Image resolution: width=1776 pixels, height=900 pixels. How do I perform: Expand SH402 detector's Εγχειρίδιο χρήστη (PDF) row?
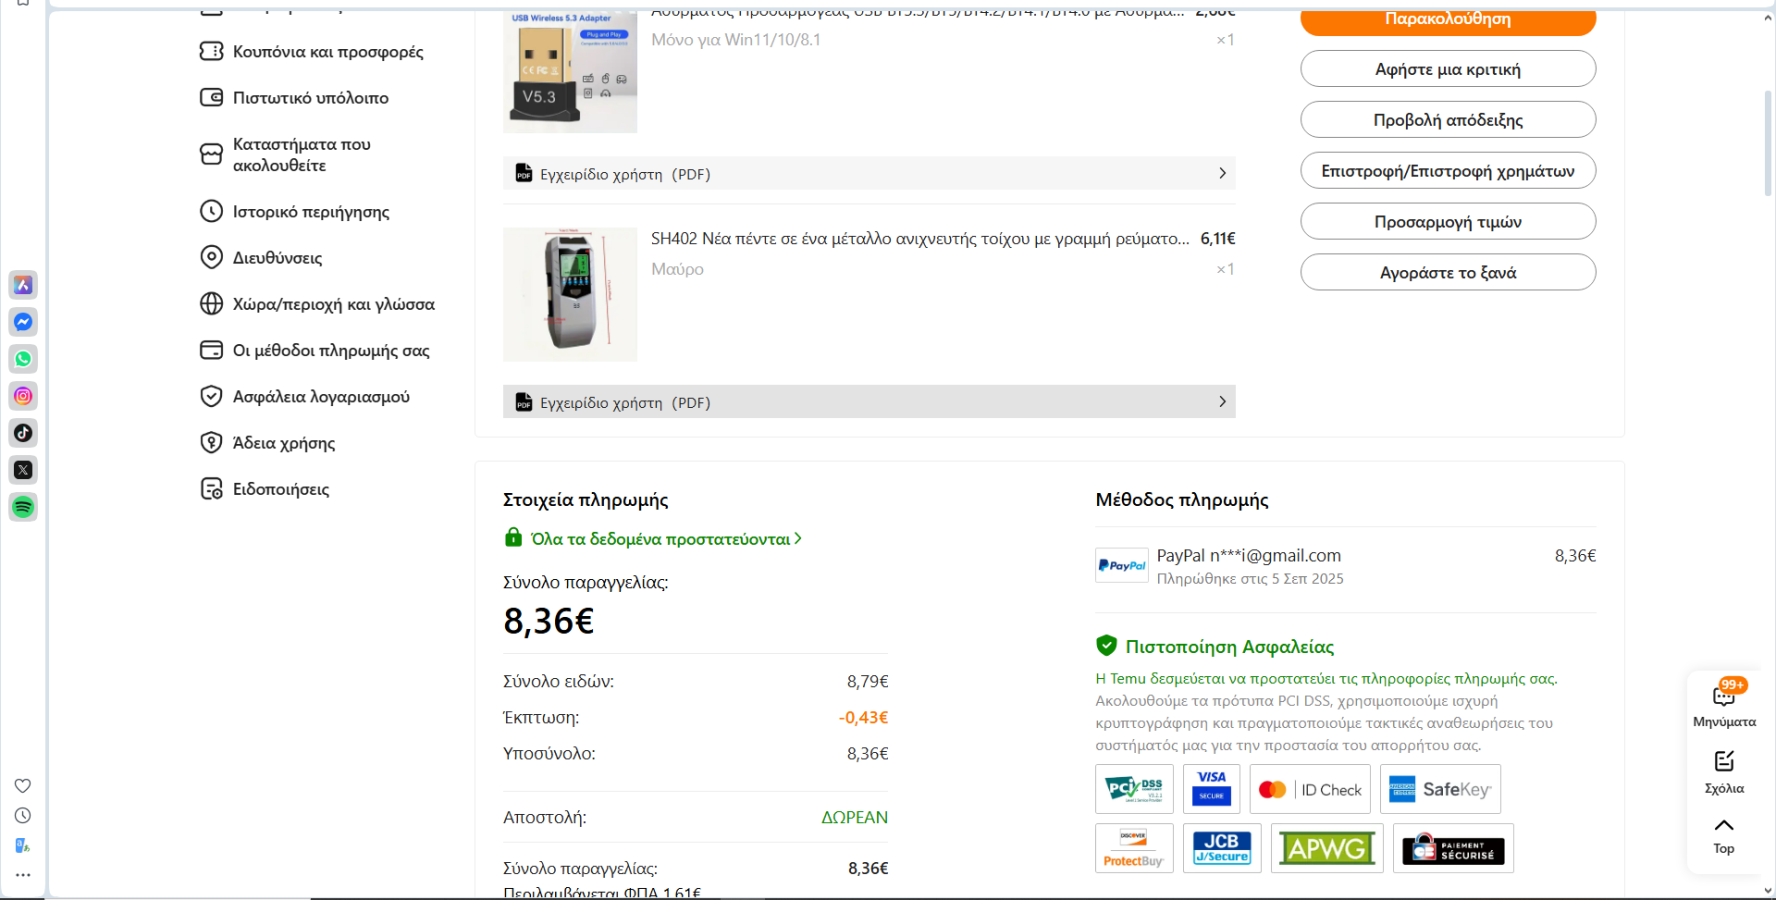tap(869, 402)
